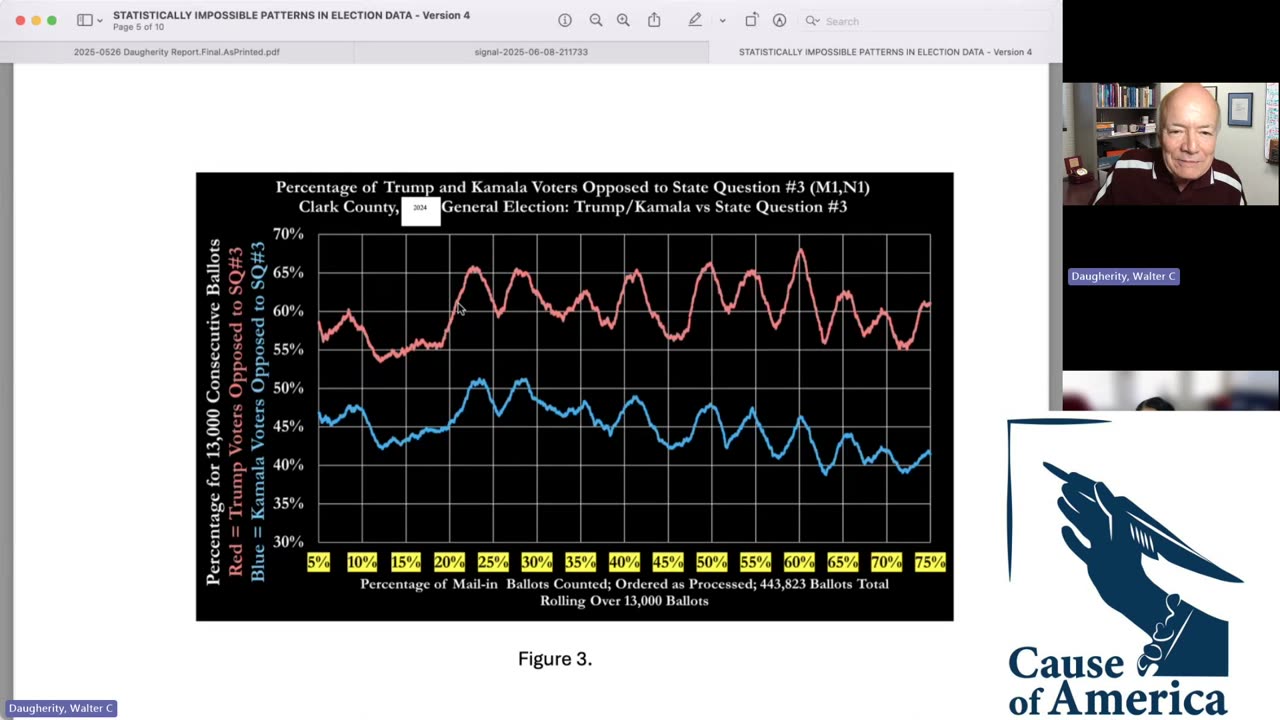Image resolution: width=1280 pixels, height=720 pixels.
Task: Minimize the Preview window with the yellow button
Action: tap(36, 20)
